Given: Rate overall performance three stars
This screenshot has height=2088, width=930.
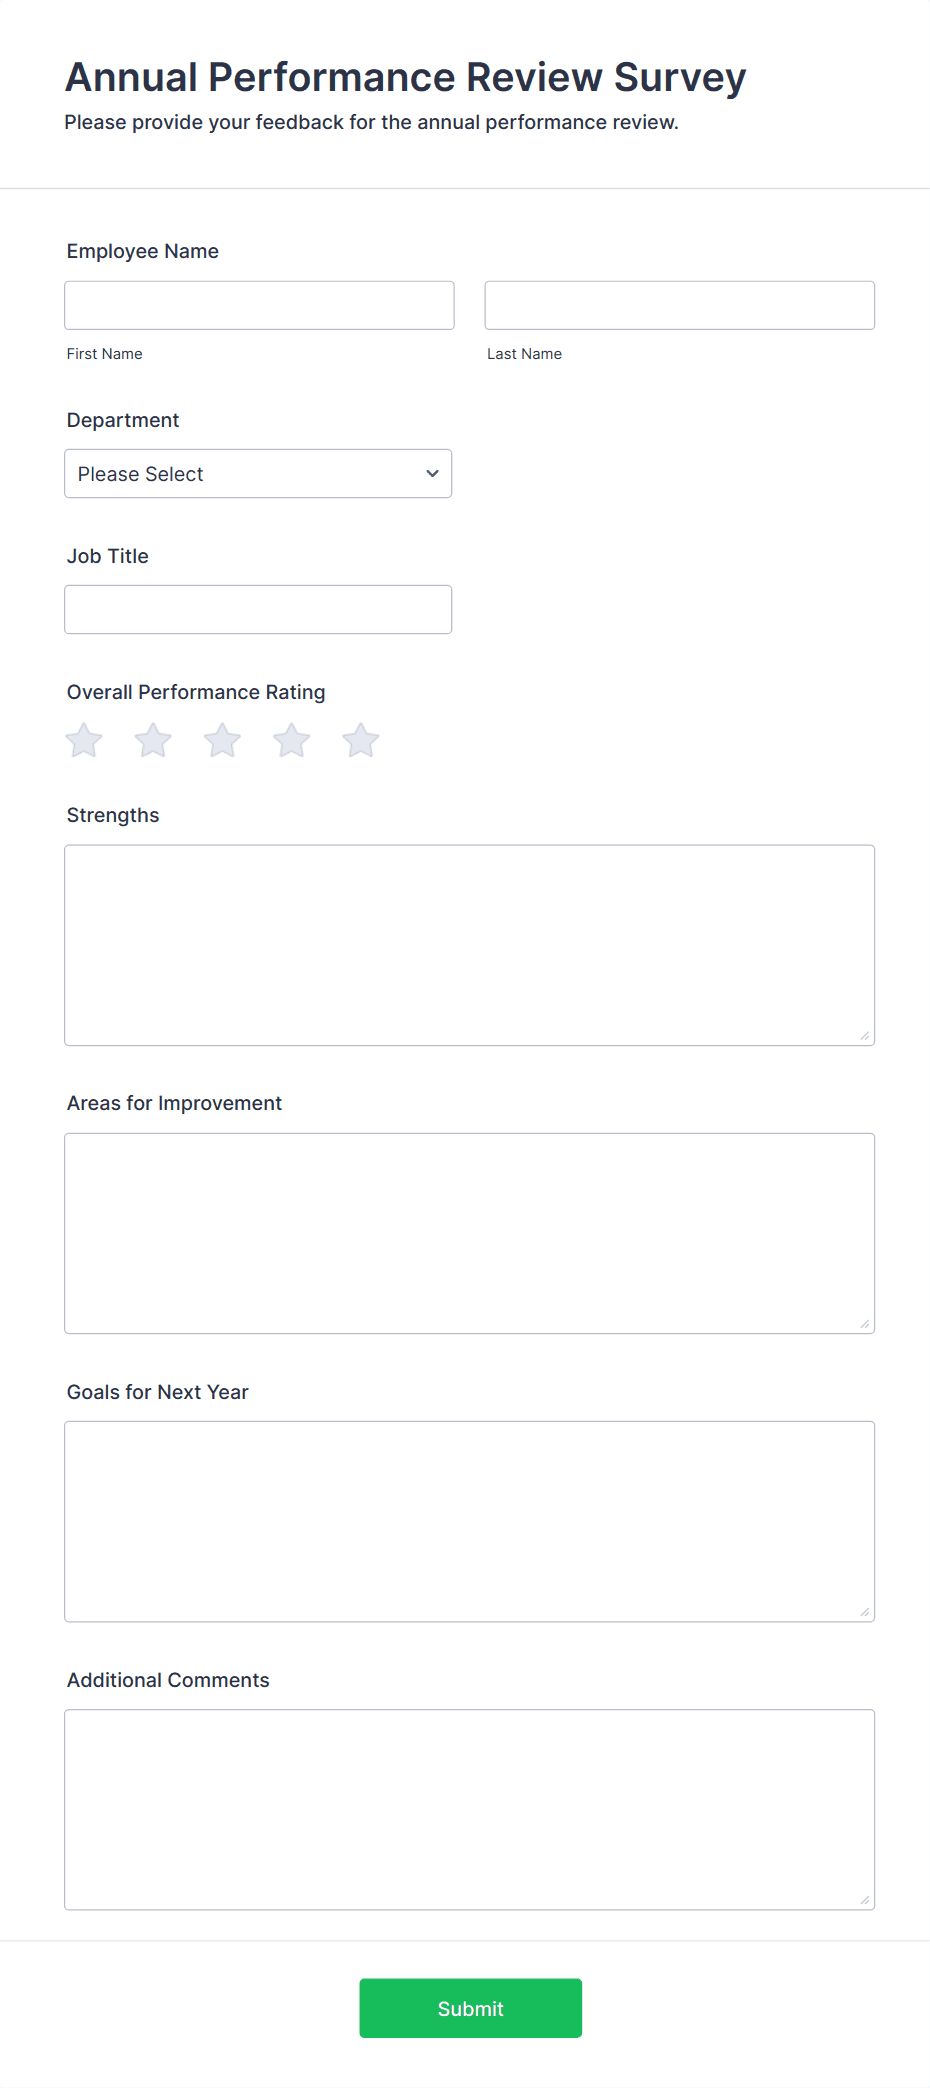Looking at the screenshot, I should 222,740.
